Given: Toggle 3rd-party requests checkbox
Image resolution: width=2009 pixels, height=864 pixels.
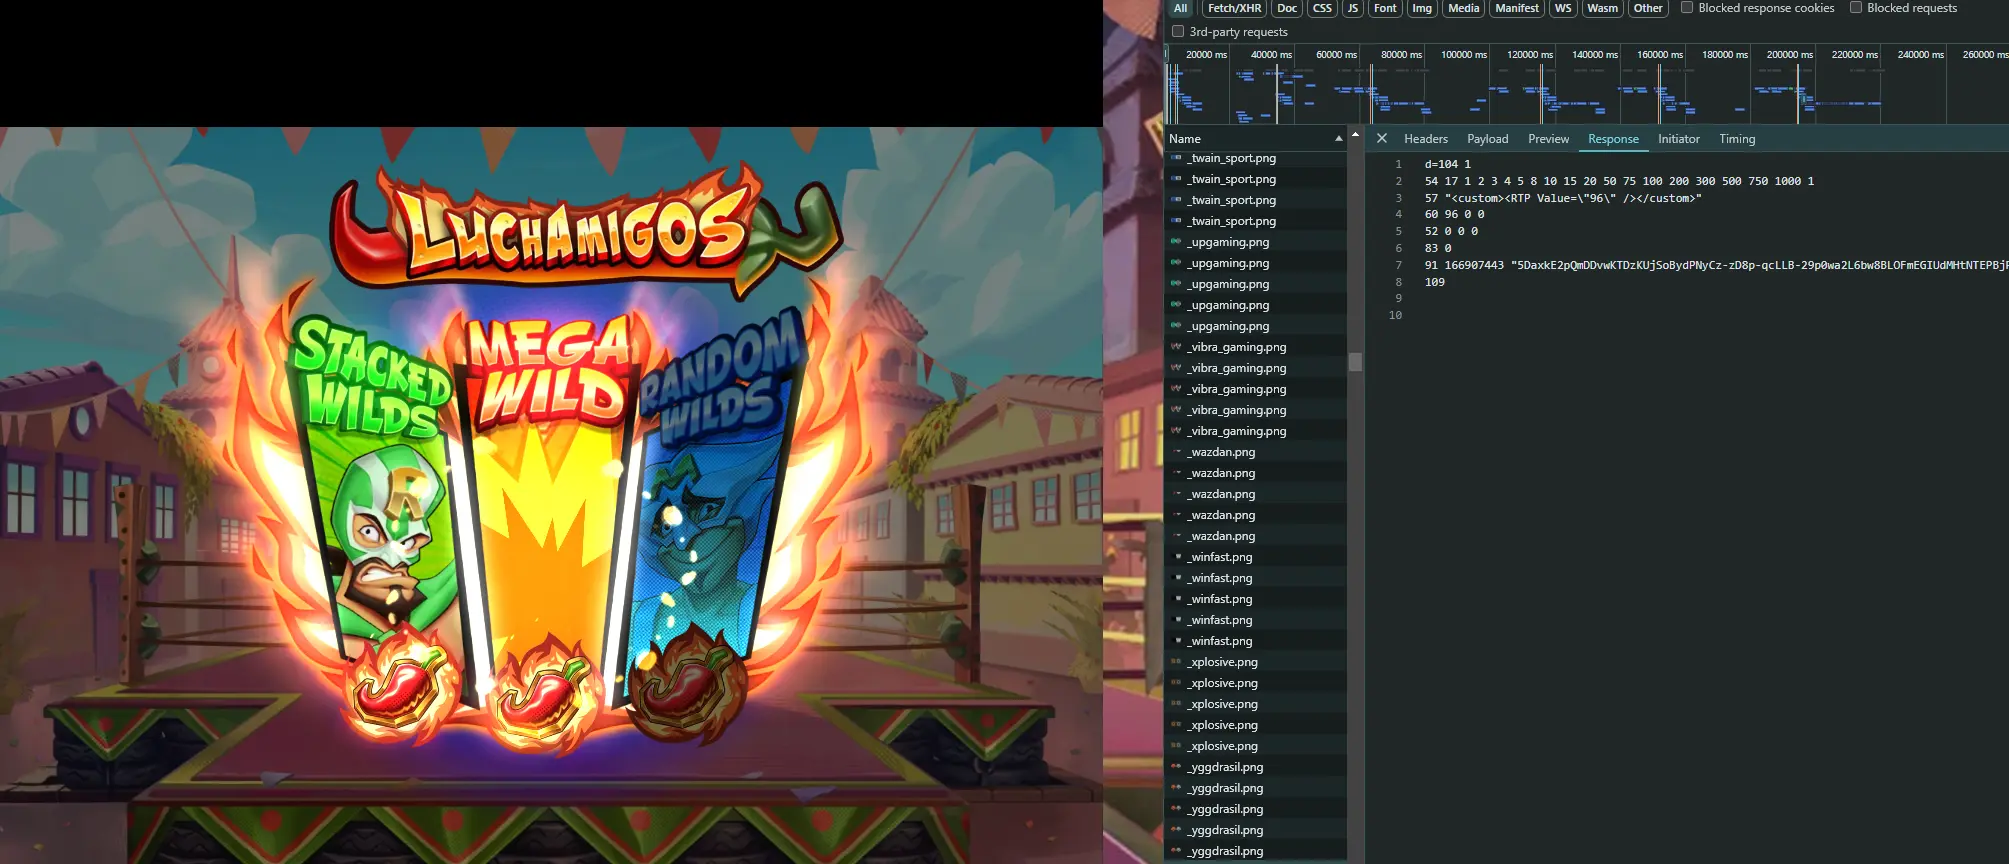Looking at the screenshot, I should pos(1178,31).
